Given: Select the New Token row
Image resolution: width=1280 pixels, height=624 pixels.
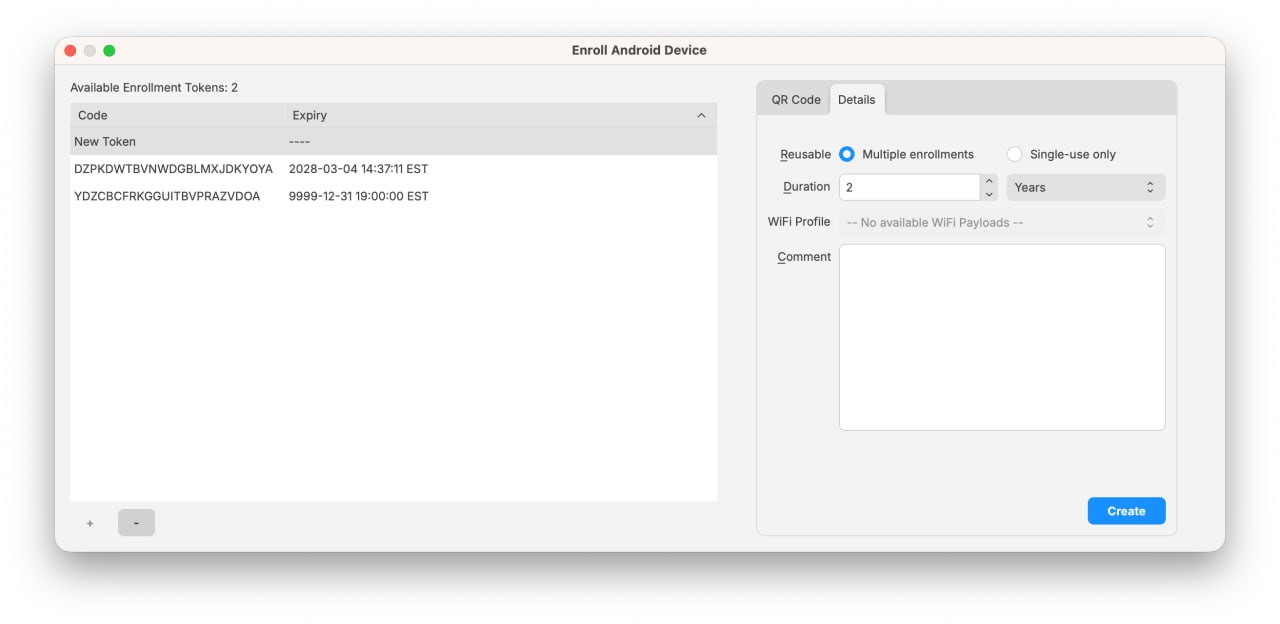Looking at the screenshot, I should click(x=393, y=141).
